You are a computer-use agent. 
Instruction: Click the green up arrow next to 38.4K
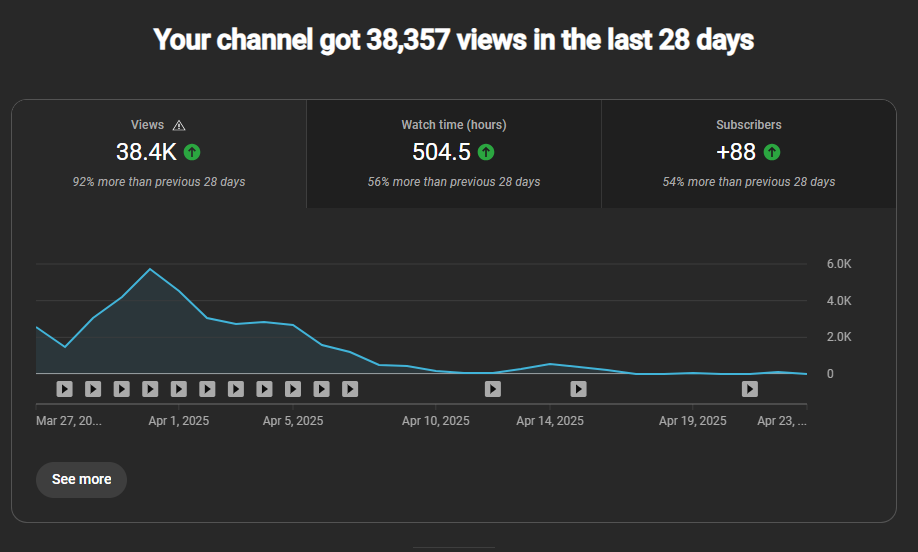pos(192,152)
